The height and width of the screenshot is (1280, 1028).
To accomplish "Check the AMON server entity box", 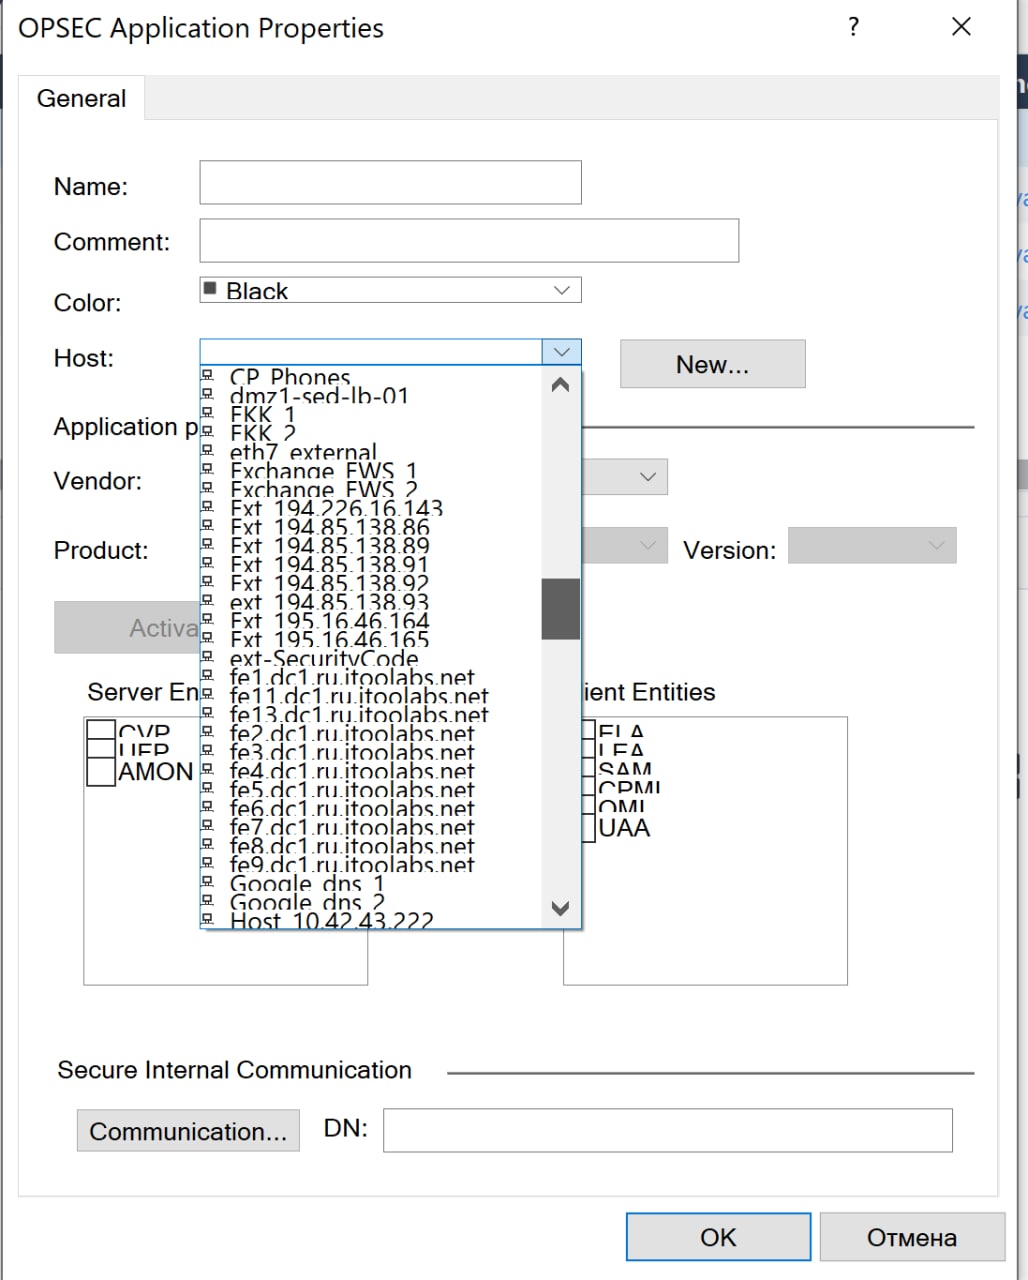I will pyautogui.click(x=101, y=772).
